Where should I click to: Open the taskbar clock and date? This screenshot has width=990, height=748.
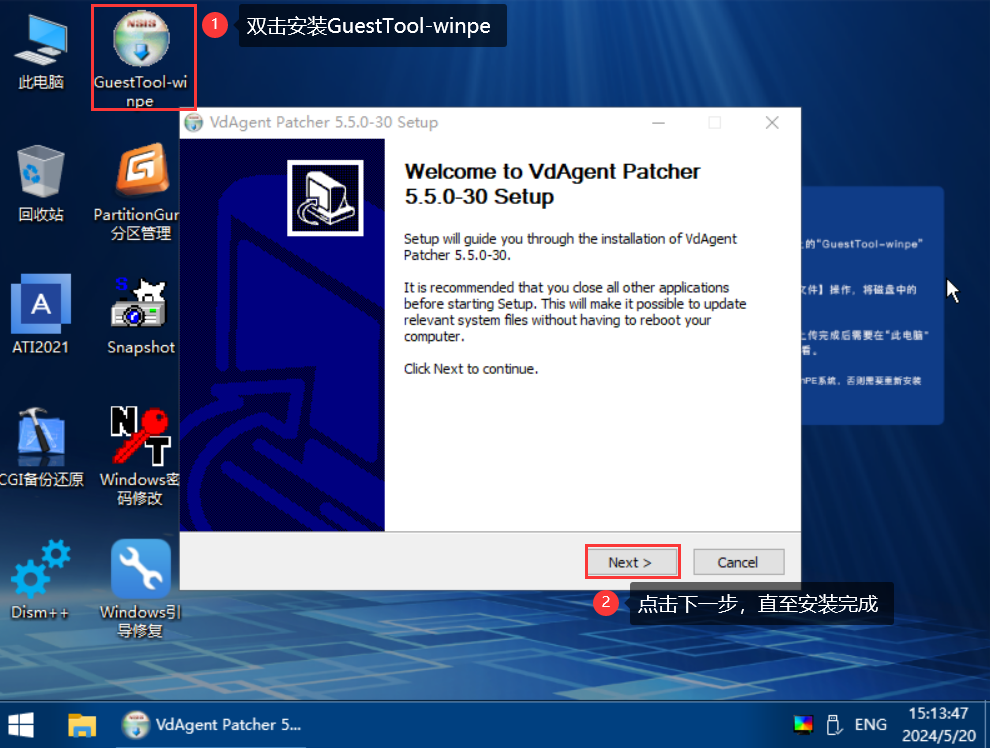(938, 724)
